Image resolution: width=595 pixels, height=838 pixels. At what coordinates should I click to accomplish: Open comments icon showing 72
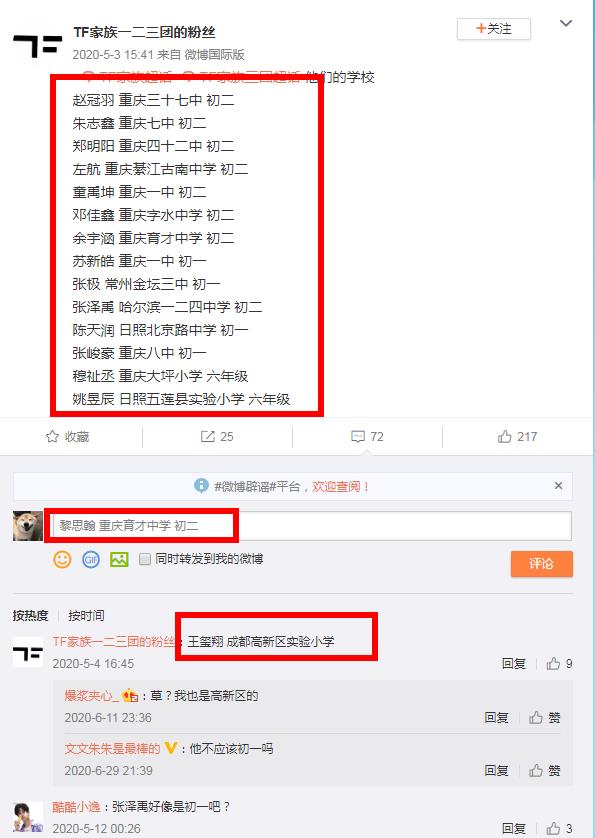pos(358,437)
